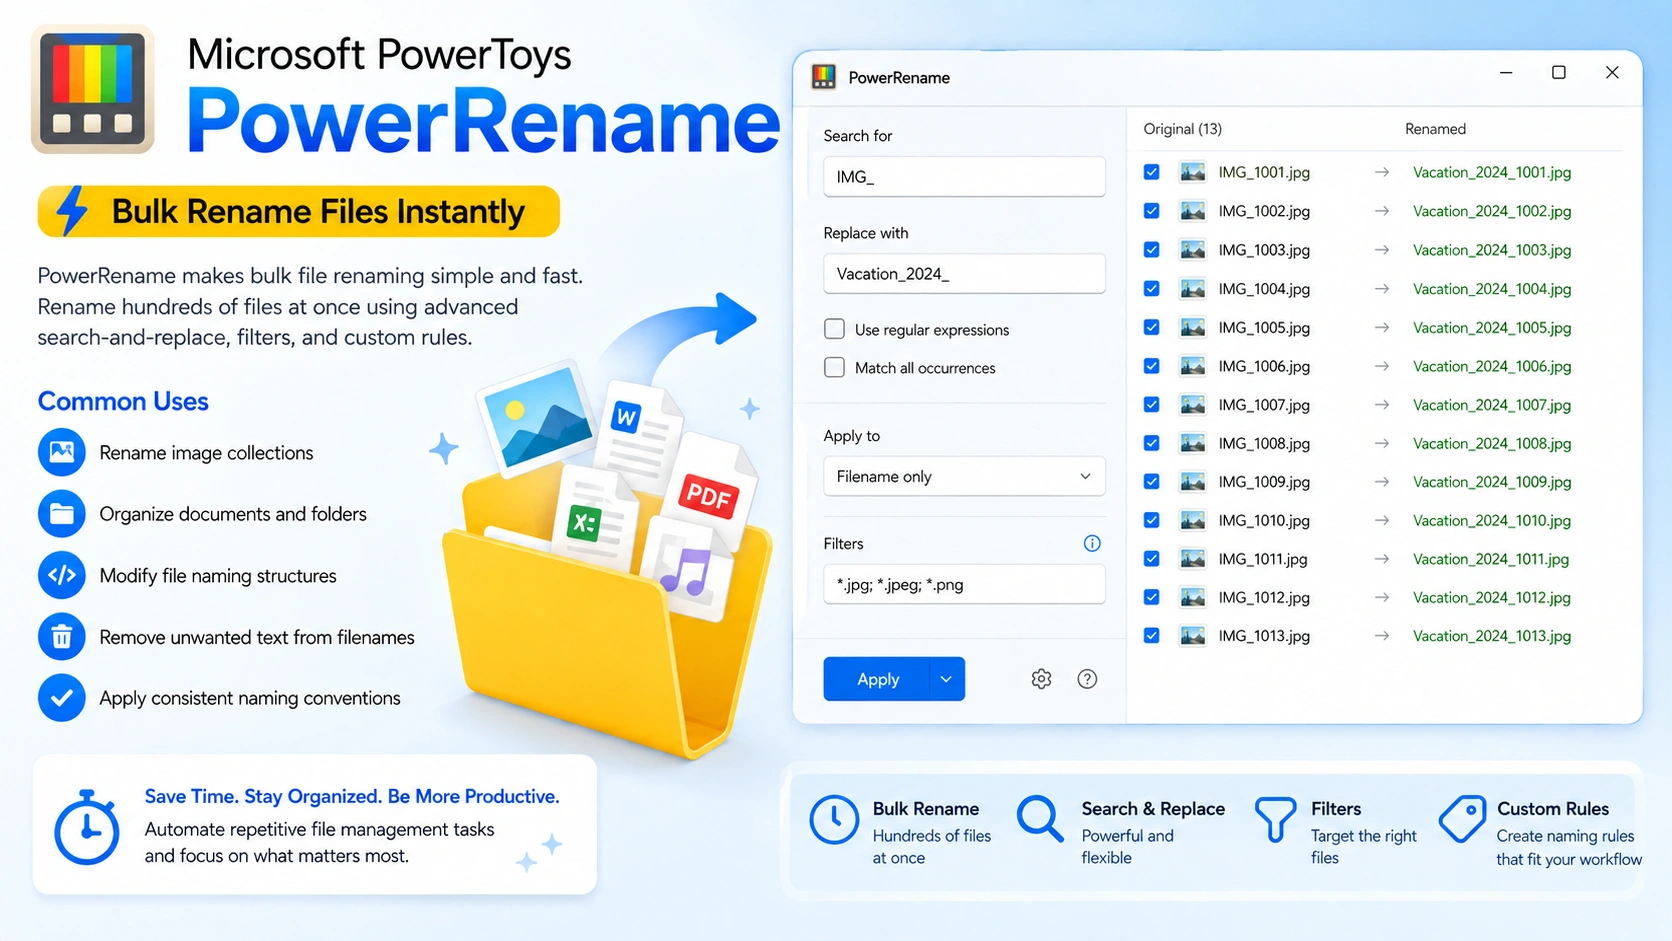Uncheck the IMG_1001.jpg checkbox
1672x941 pixels.
(1152, 172)
